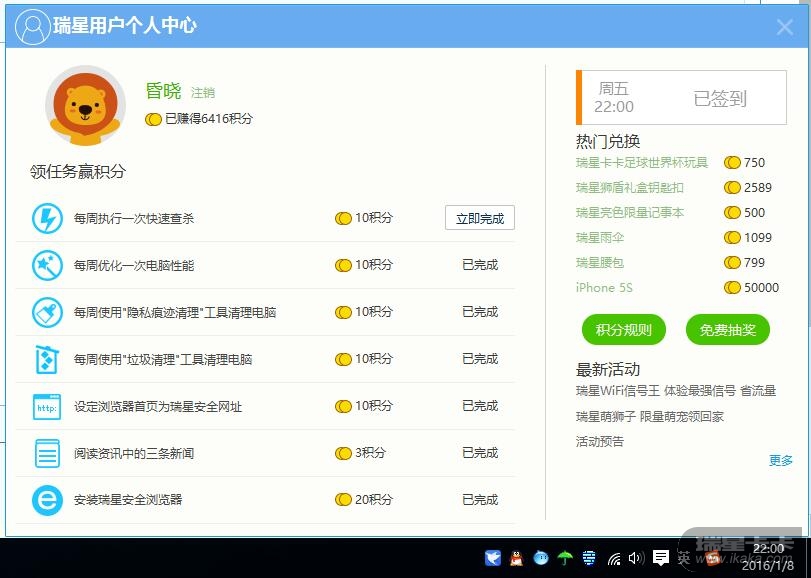Click the 更多 more link

(780, 460)
